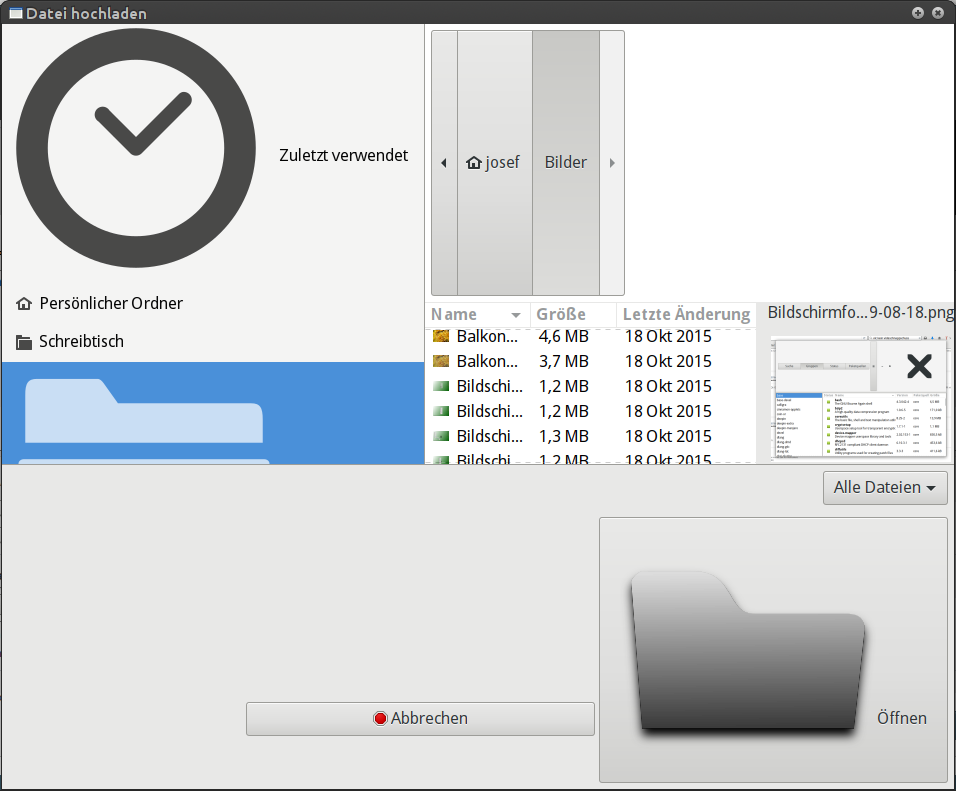Sort files by the Größe column header

(x=571, y=314)
